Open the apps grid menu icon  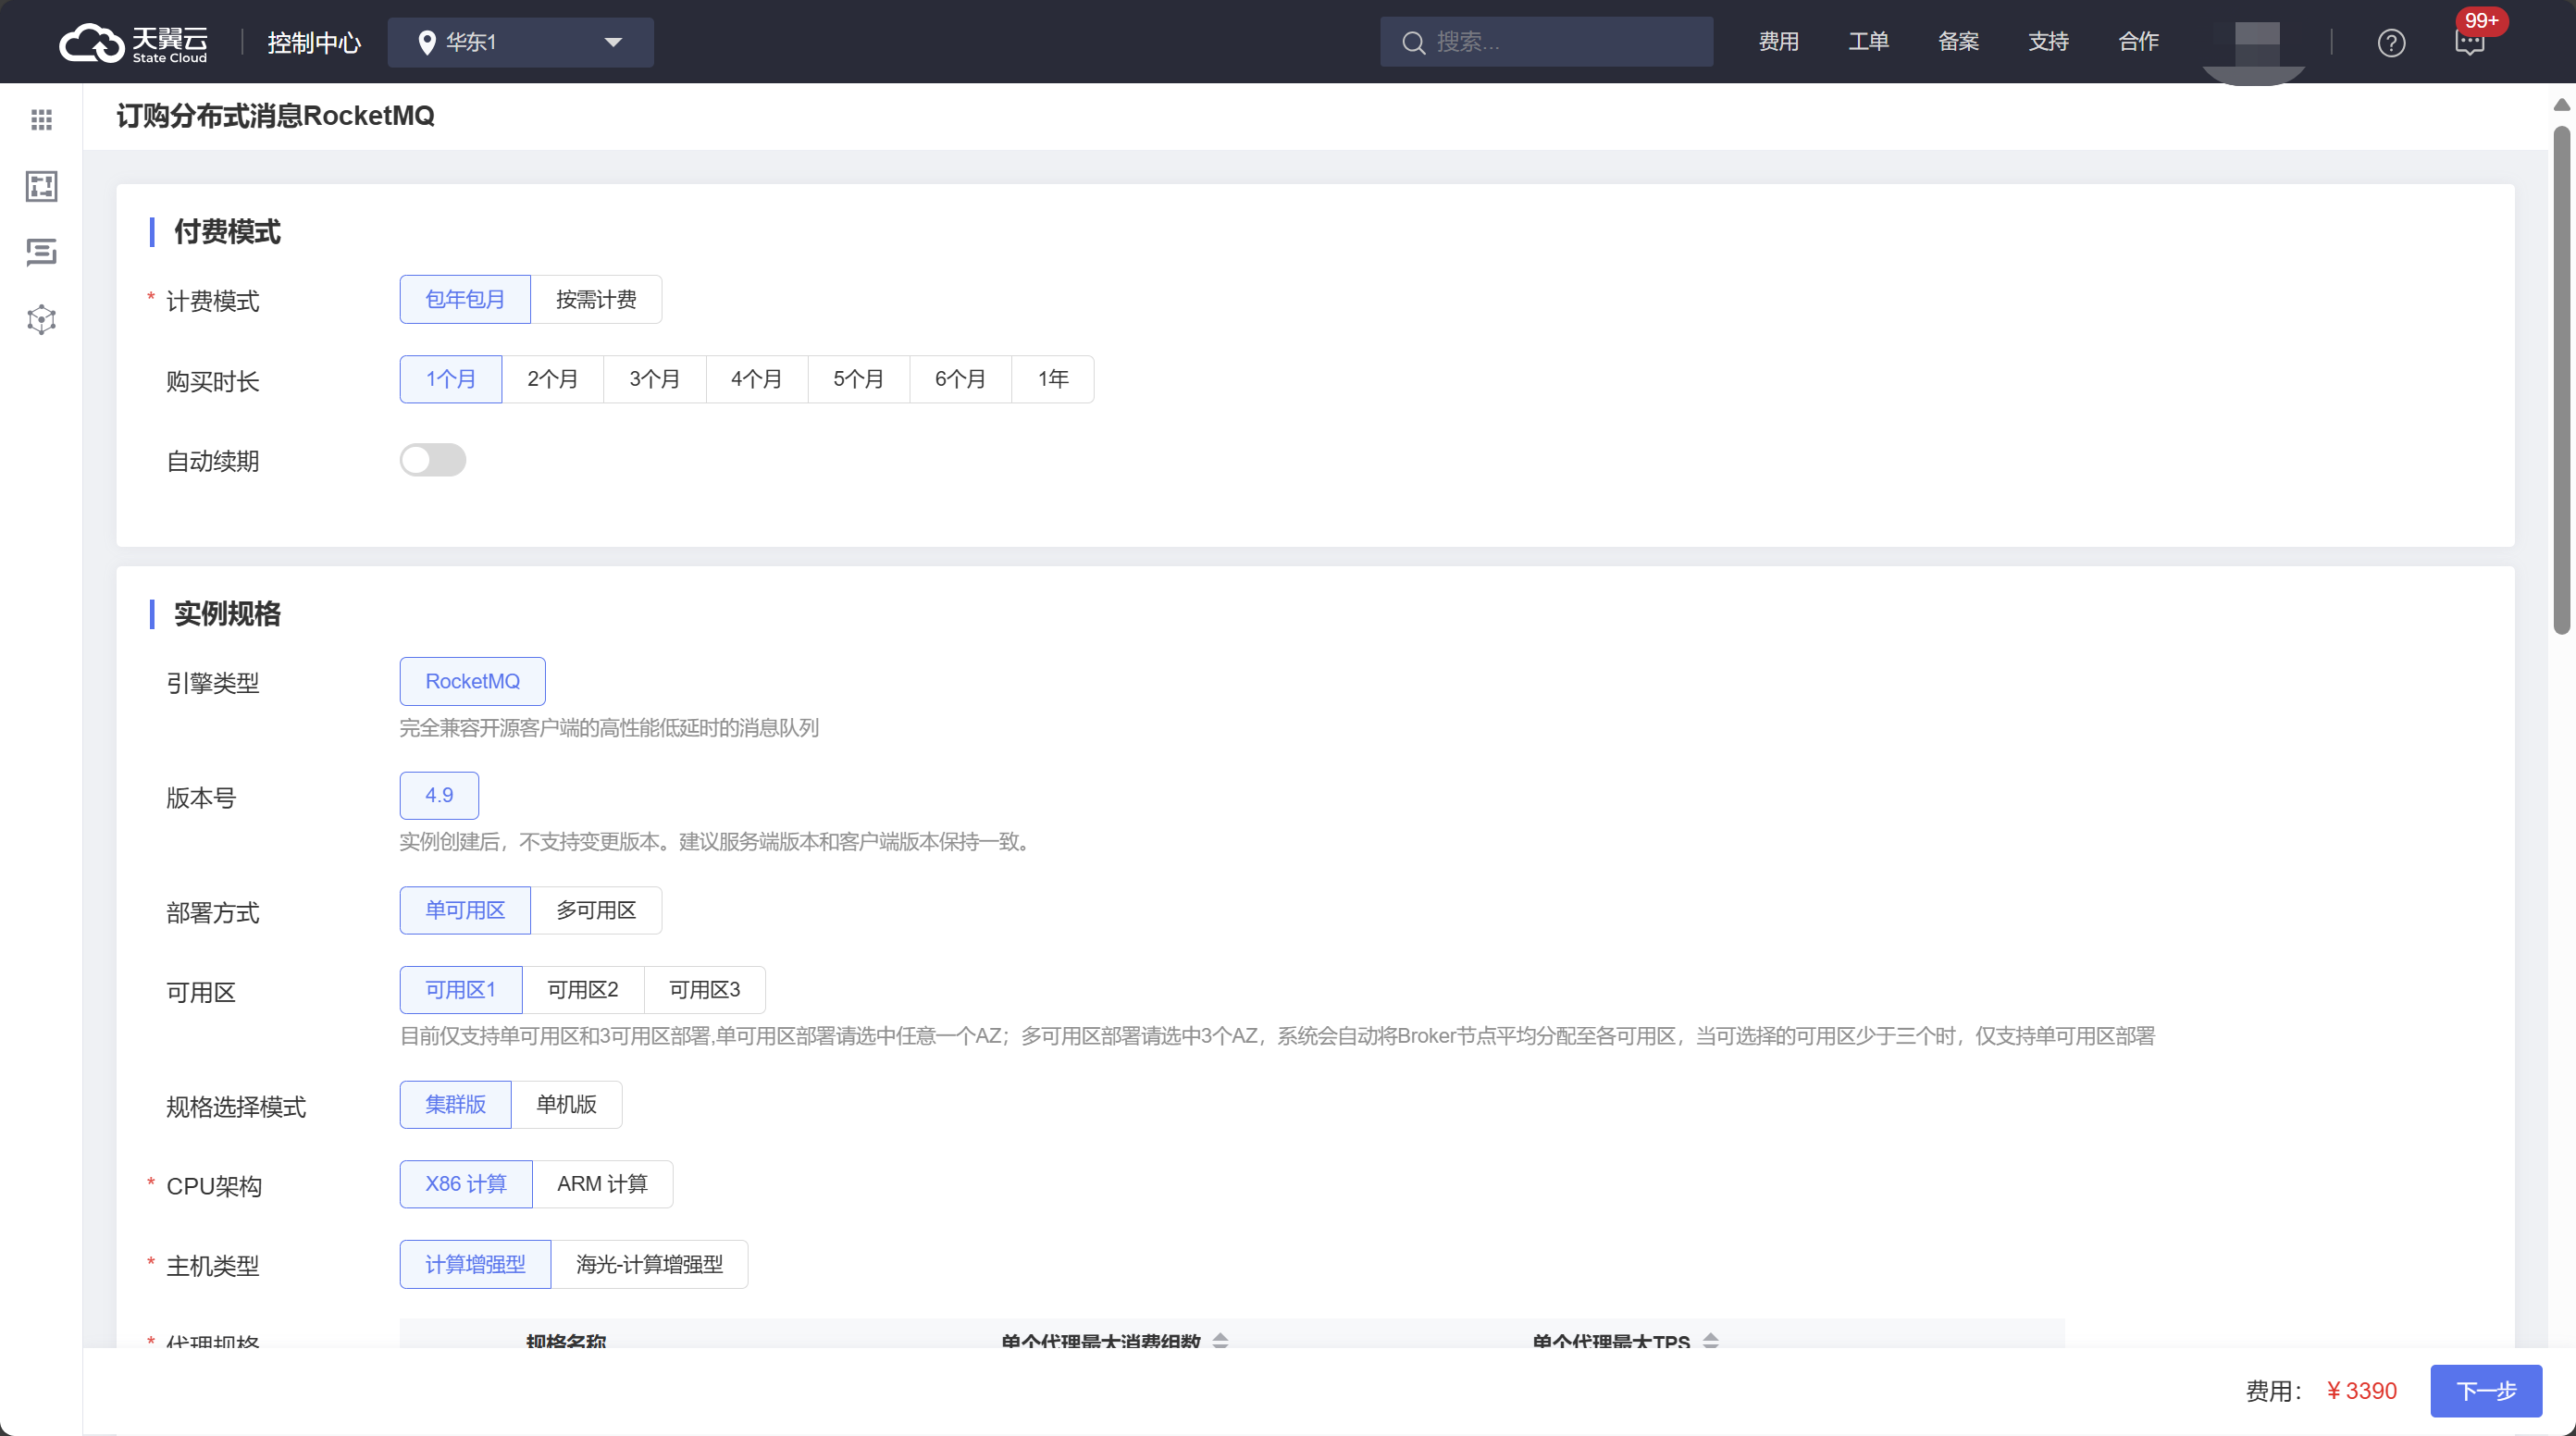coord(41,120)
